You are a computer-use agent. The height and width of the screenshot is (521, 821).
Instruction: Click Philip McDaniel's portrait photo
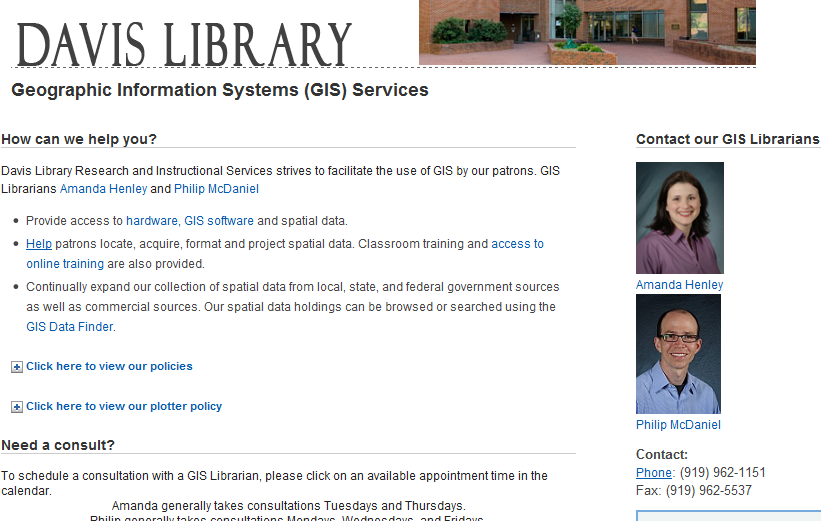tap(678, 354)
